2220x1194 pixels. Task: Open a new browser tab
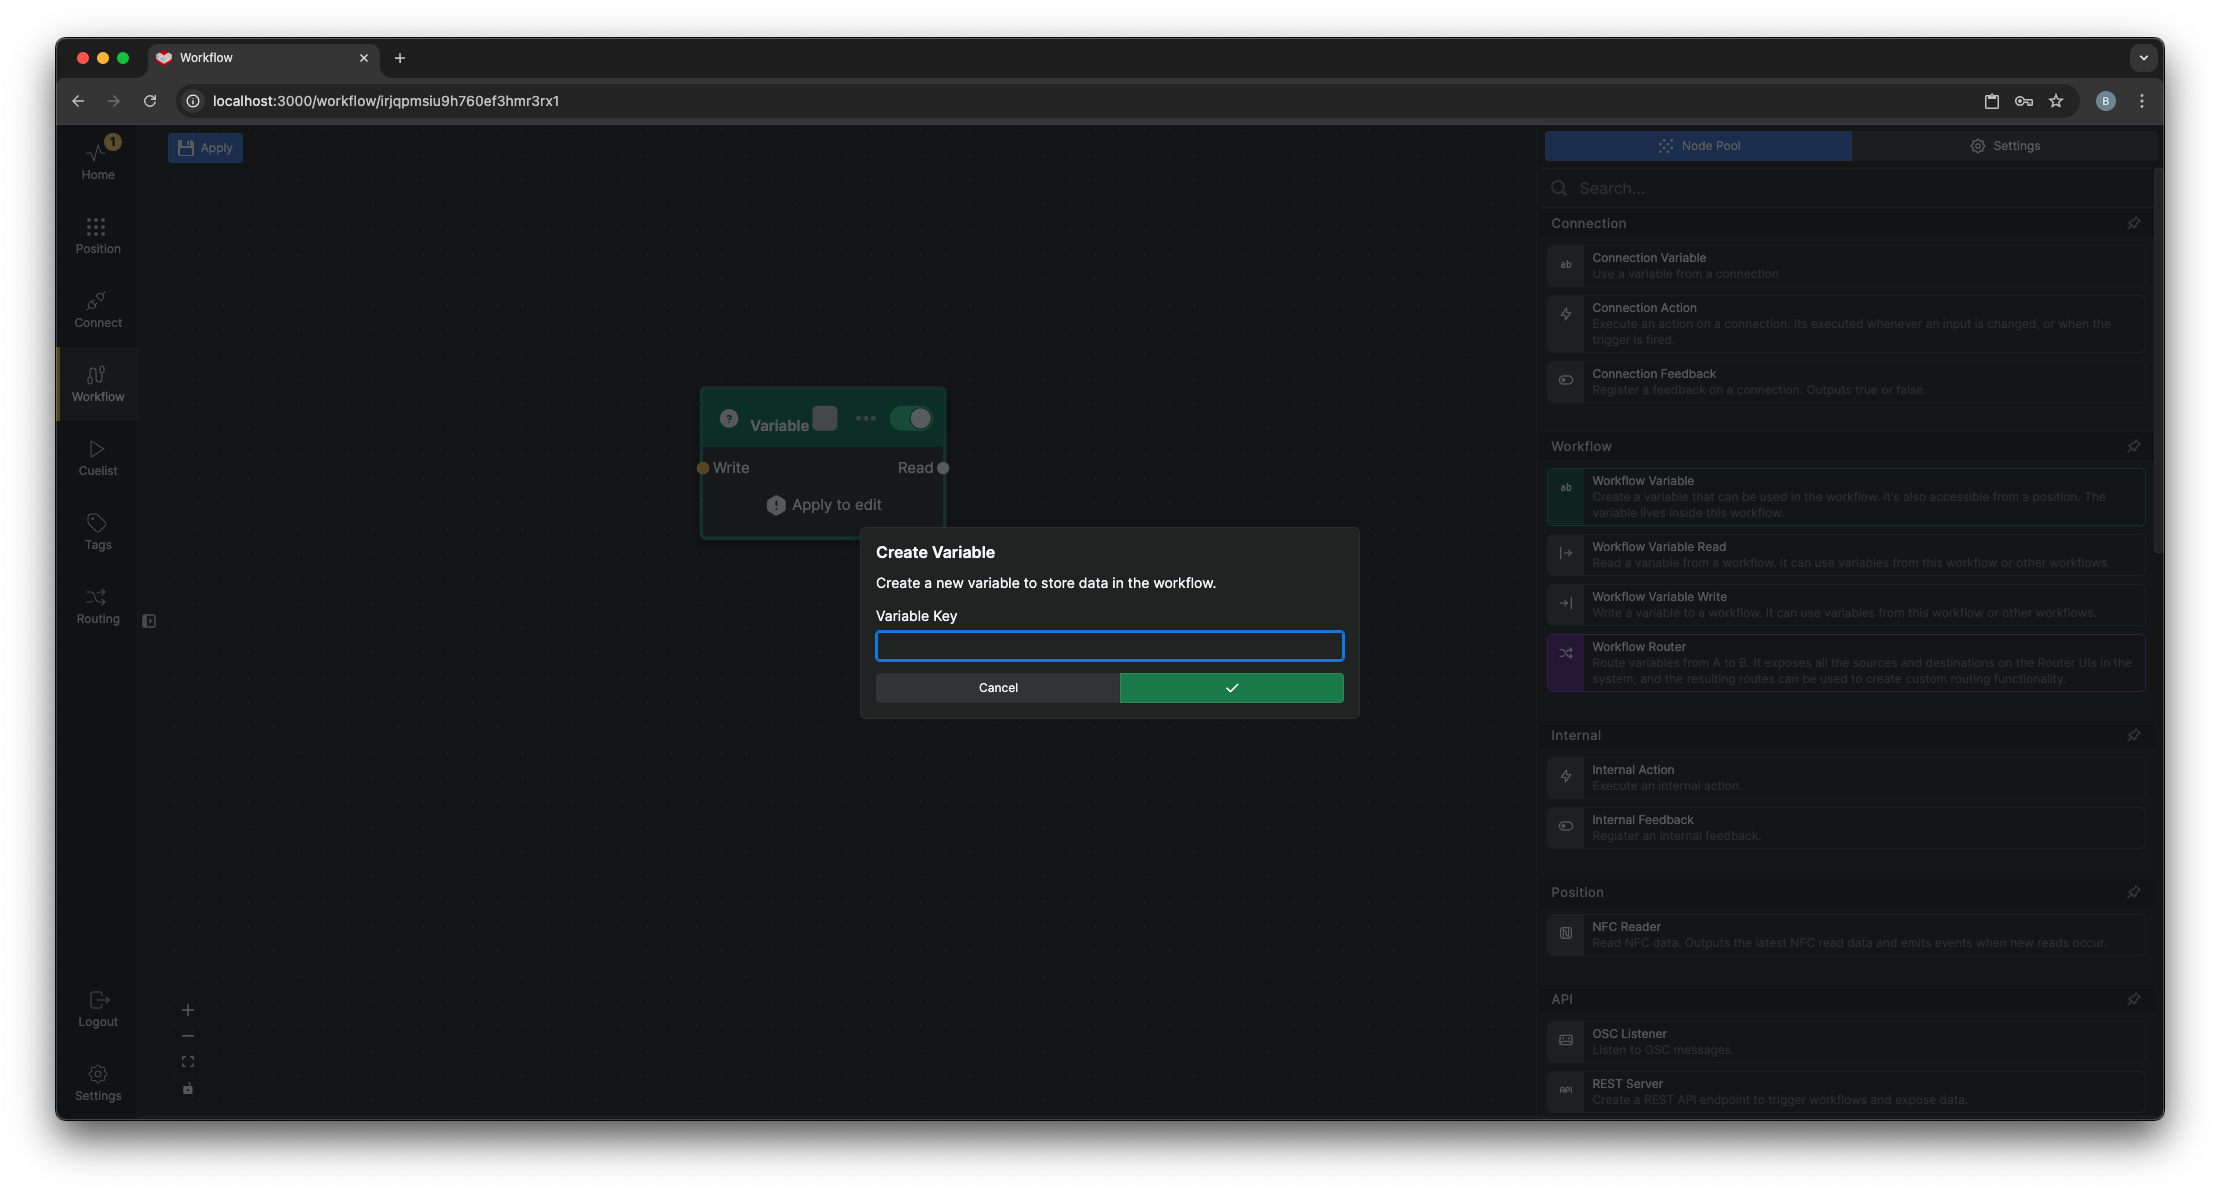click(400, 58)
